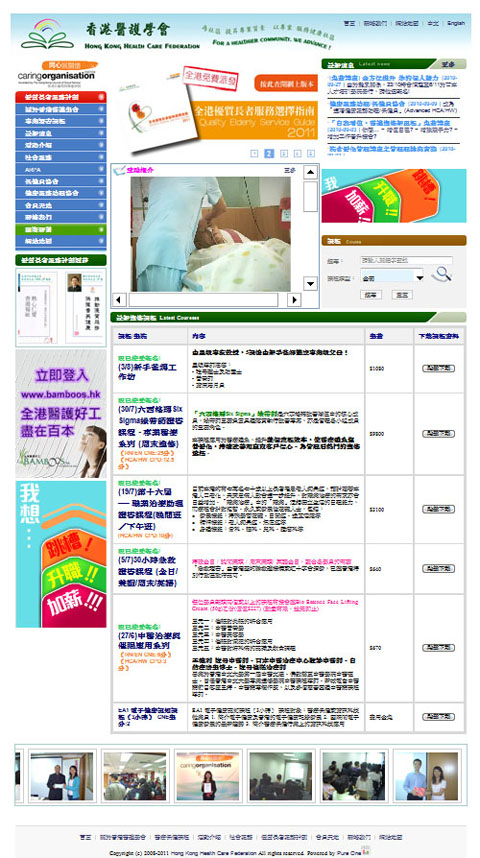Viewport: 480px width, 858px height.
Task: Click the up arrow in the media panel
Action: pyautogui.click(x=310, y=172)
